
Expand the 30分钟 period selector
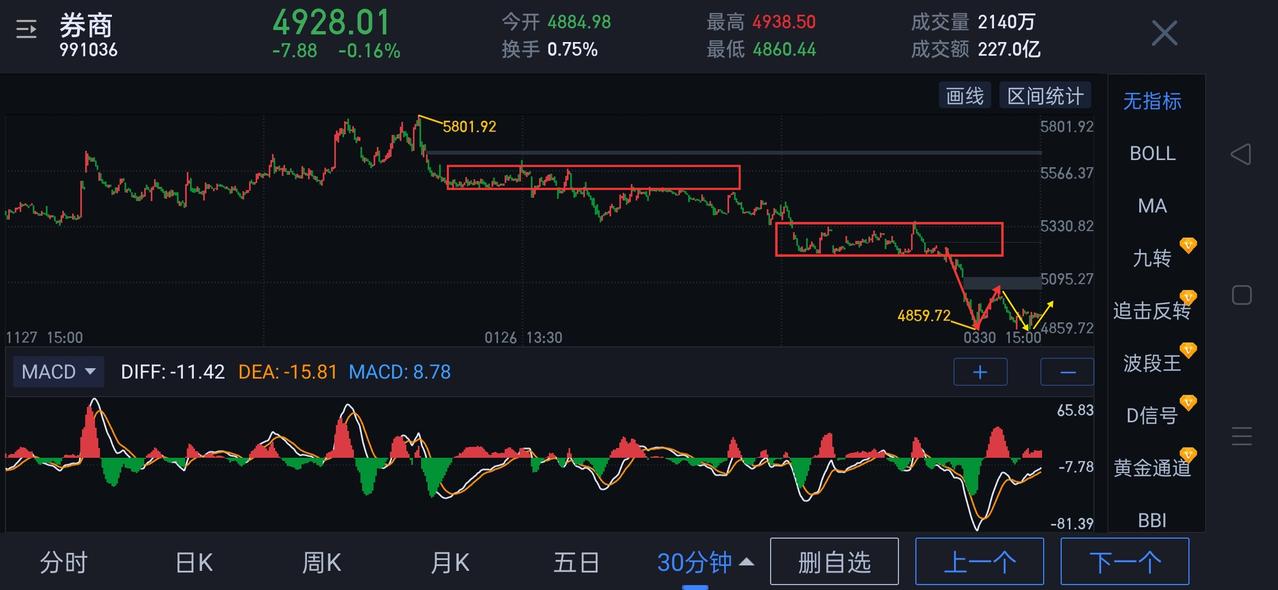[x=705, y=563]
